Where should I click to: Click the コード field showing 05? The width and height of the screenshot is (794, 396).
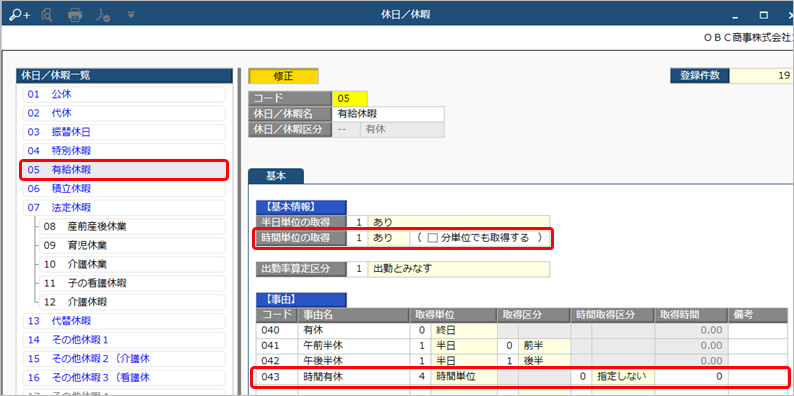350,98
